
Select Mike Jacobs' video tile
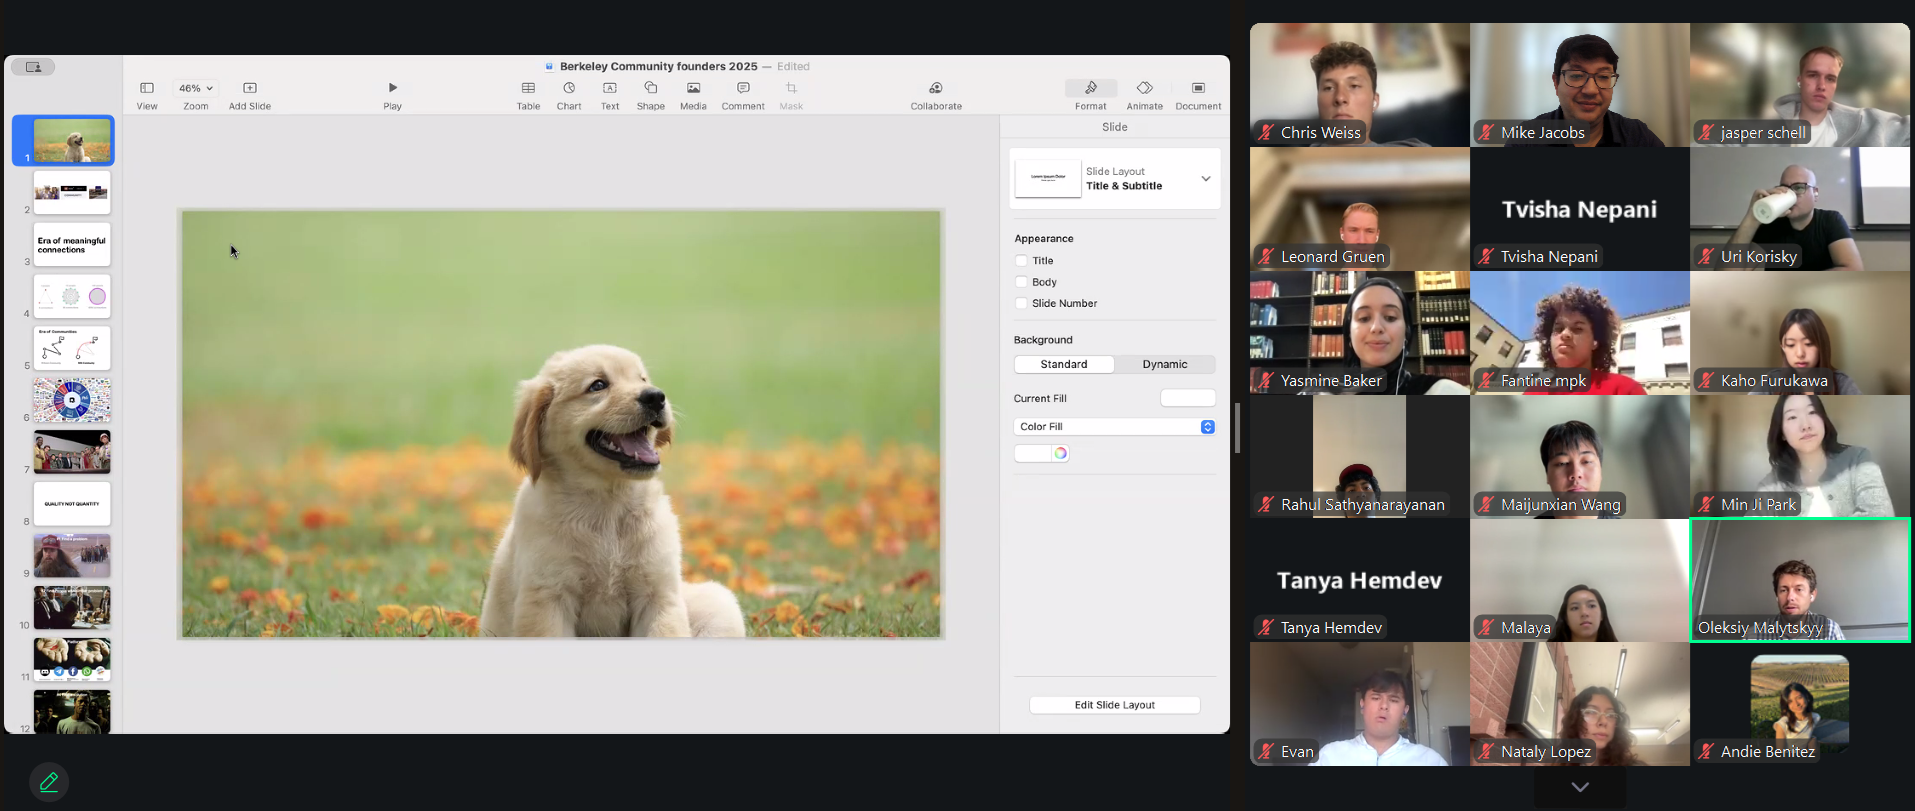[1580, 85]
